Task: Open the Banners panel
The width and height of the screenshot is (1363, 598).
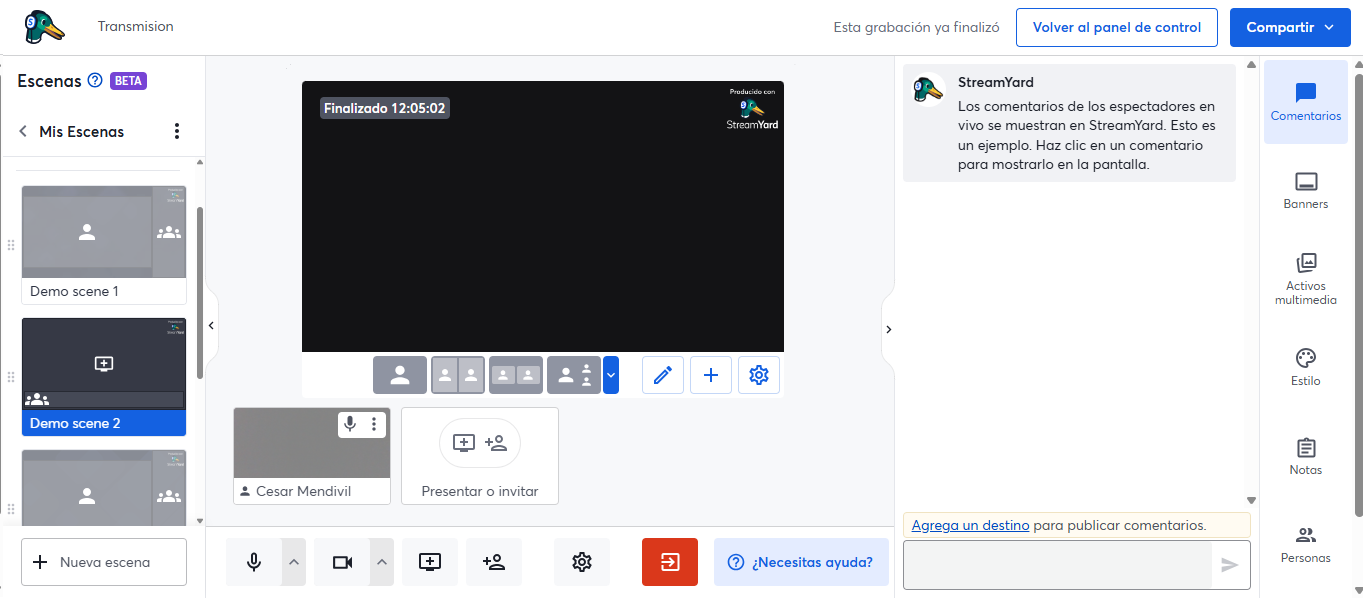Action: pyautogui.click(x=1305, y=190)
